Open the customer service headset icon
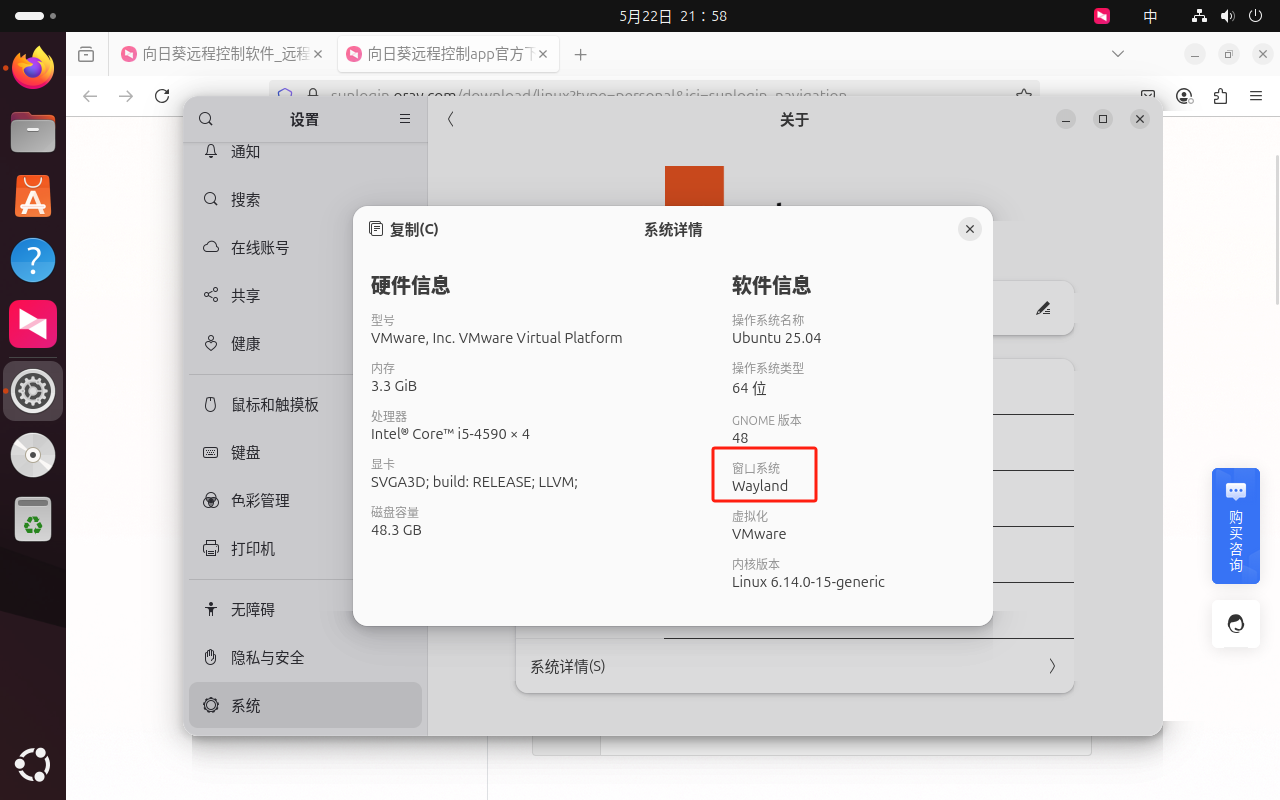This screenshot has width=1280, height=800. point(1236,624)
